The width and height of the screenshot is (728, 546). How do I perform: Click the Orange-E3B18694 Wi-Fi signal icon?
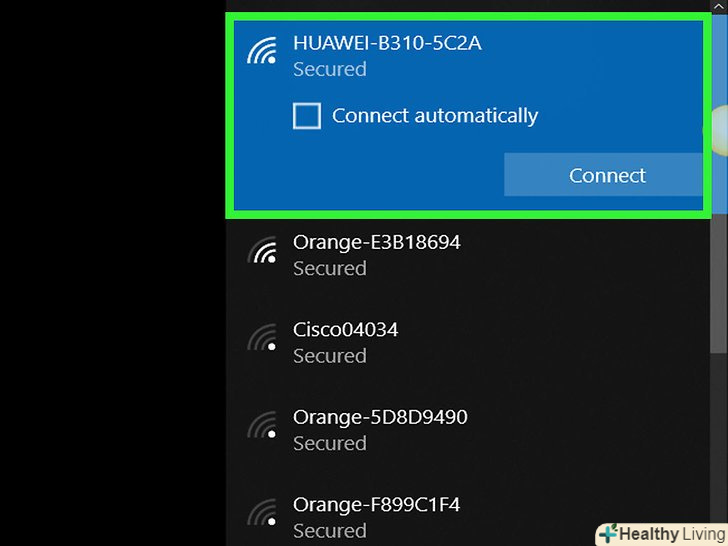pos(262,250)
